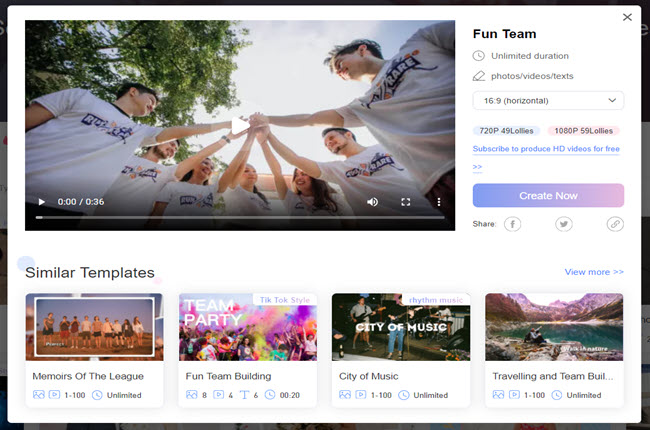Open the 16:9 (horizontal) aspect ratio dropdown

pyautogui.click(x=548, y=100)
